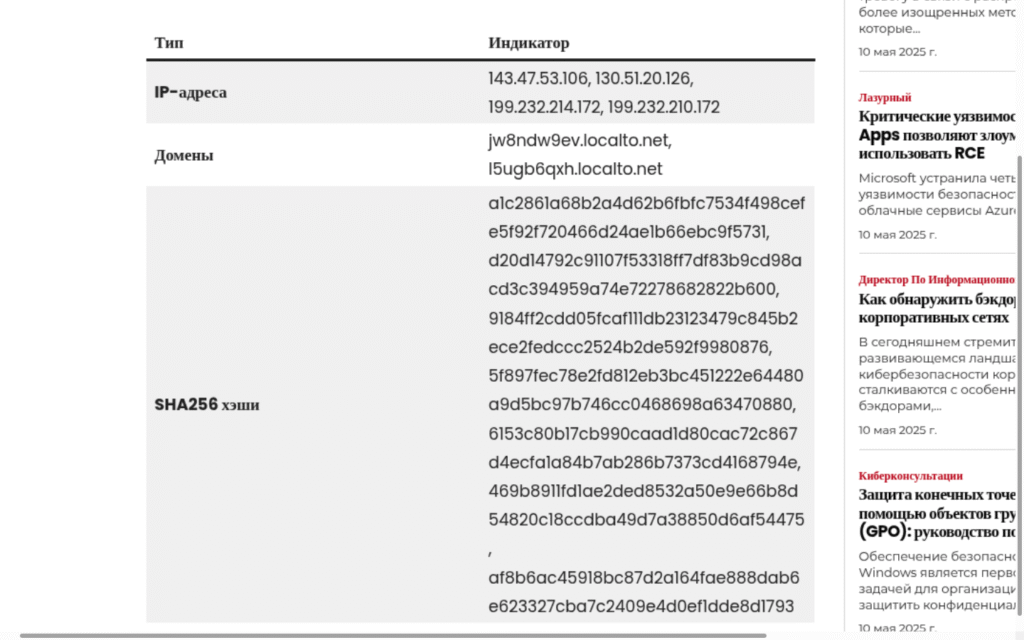Viewport: 1024px width, 640px height.
Task: Click the IP-адреса row label
Action: pos(190,92)
